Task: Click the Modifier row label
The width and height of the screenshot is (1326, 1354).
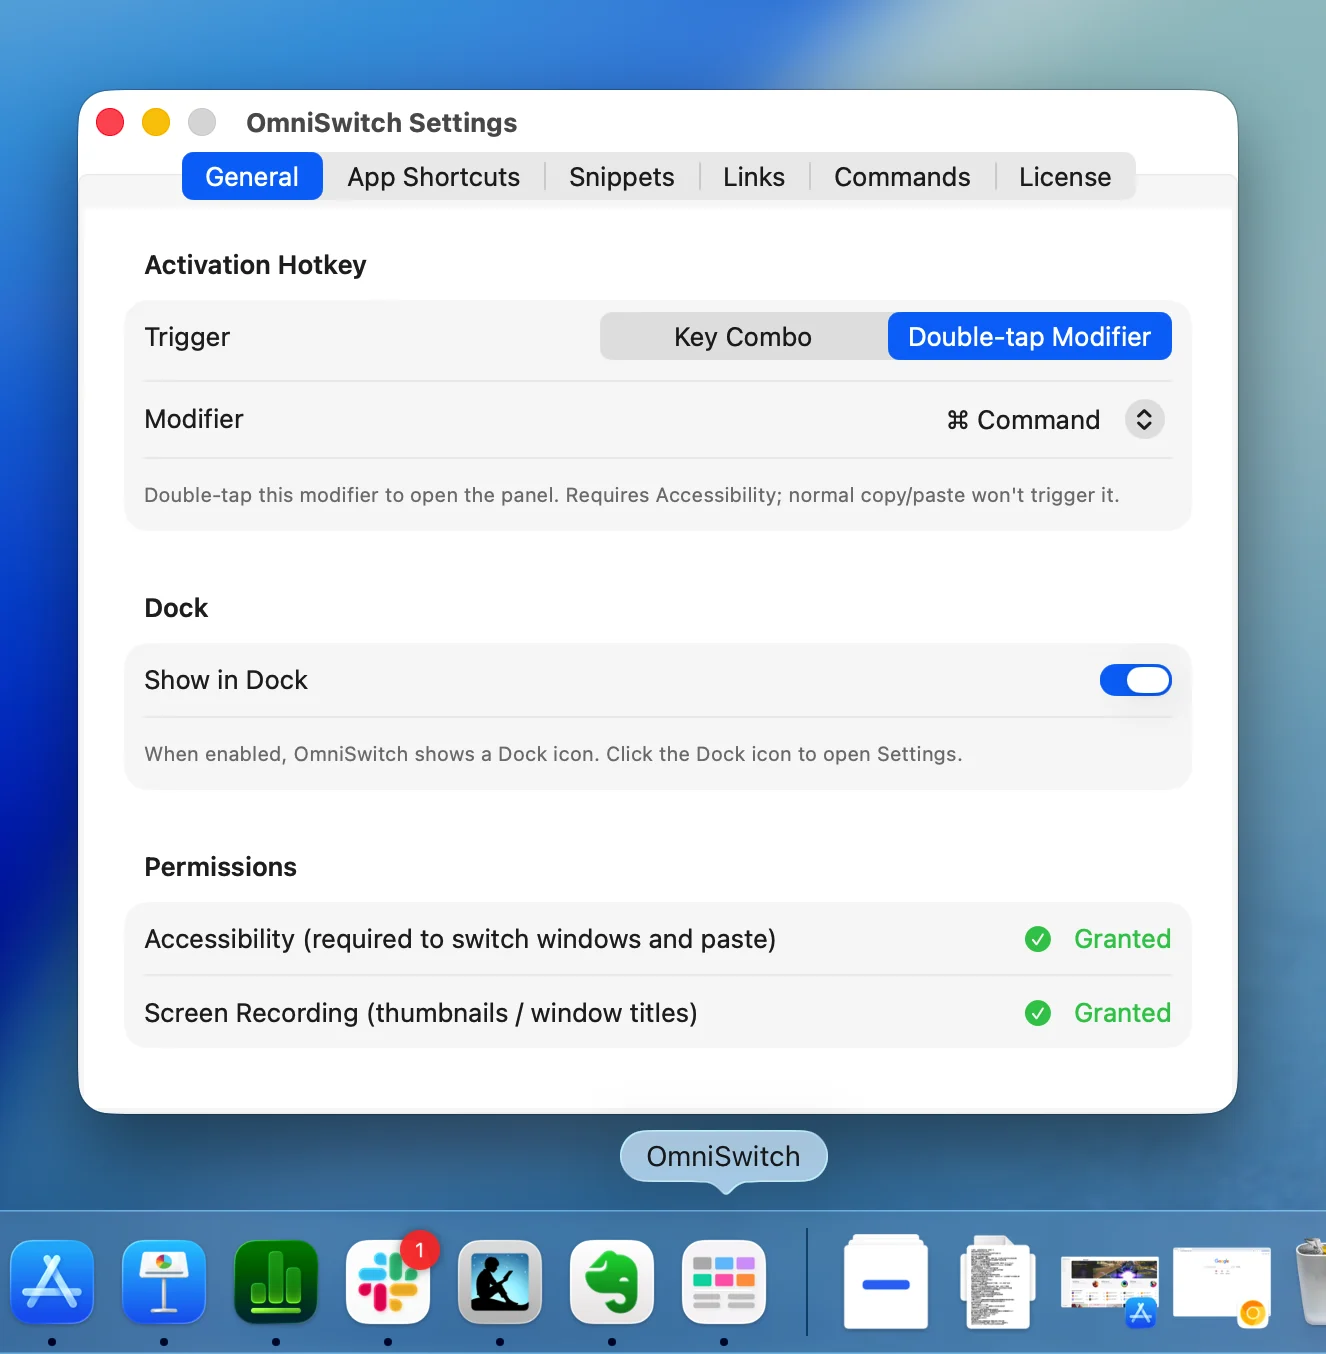Action: click(x=194, y=419)
